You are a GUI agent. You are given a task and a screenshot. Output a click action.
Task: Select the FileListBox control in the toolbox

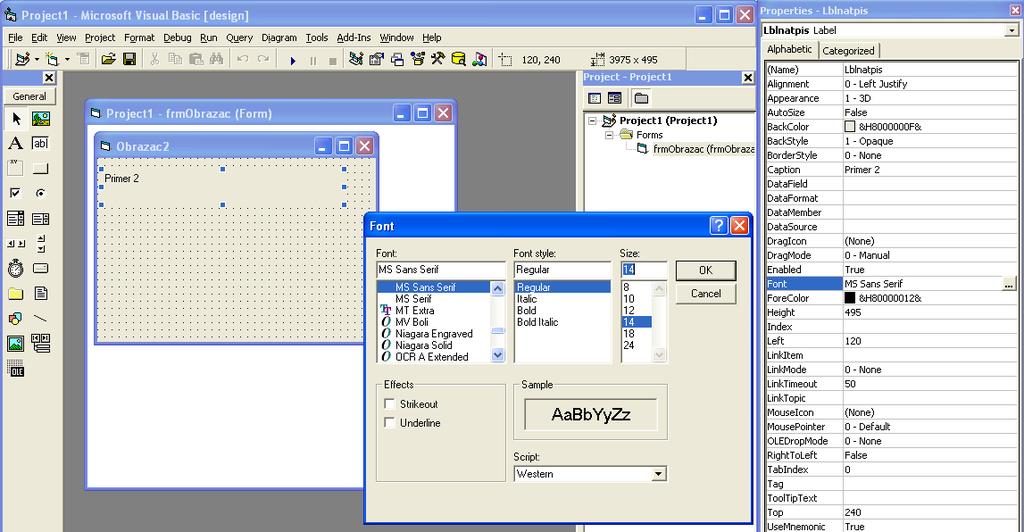(x=40, y=293)
